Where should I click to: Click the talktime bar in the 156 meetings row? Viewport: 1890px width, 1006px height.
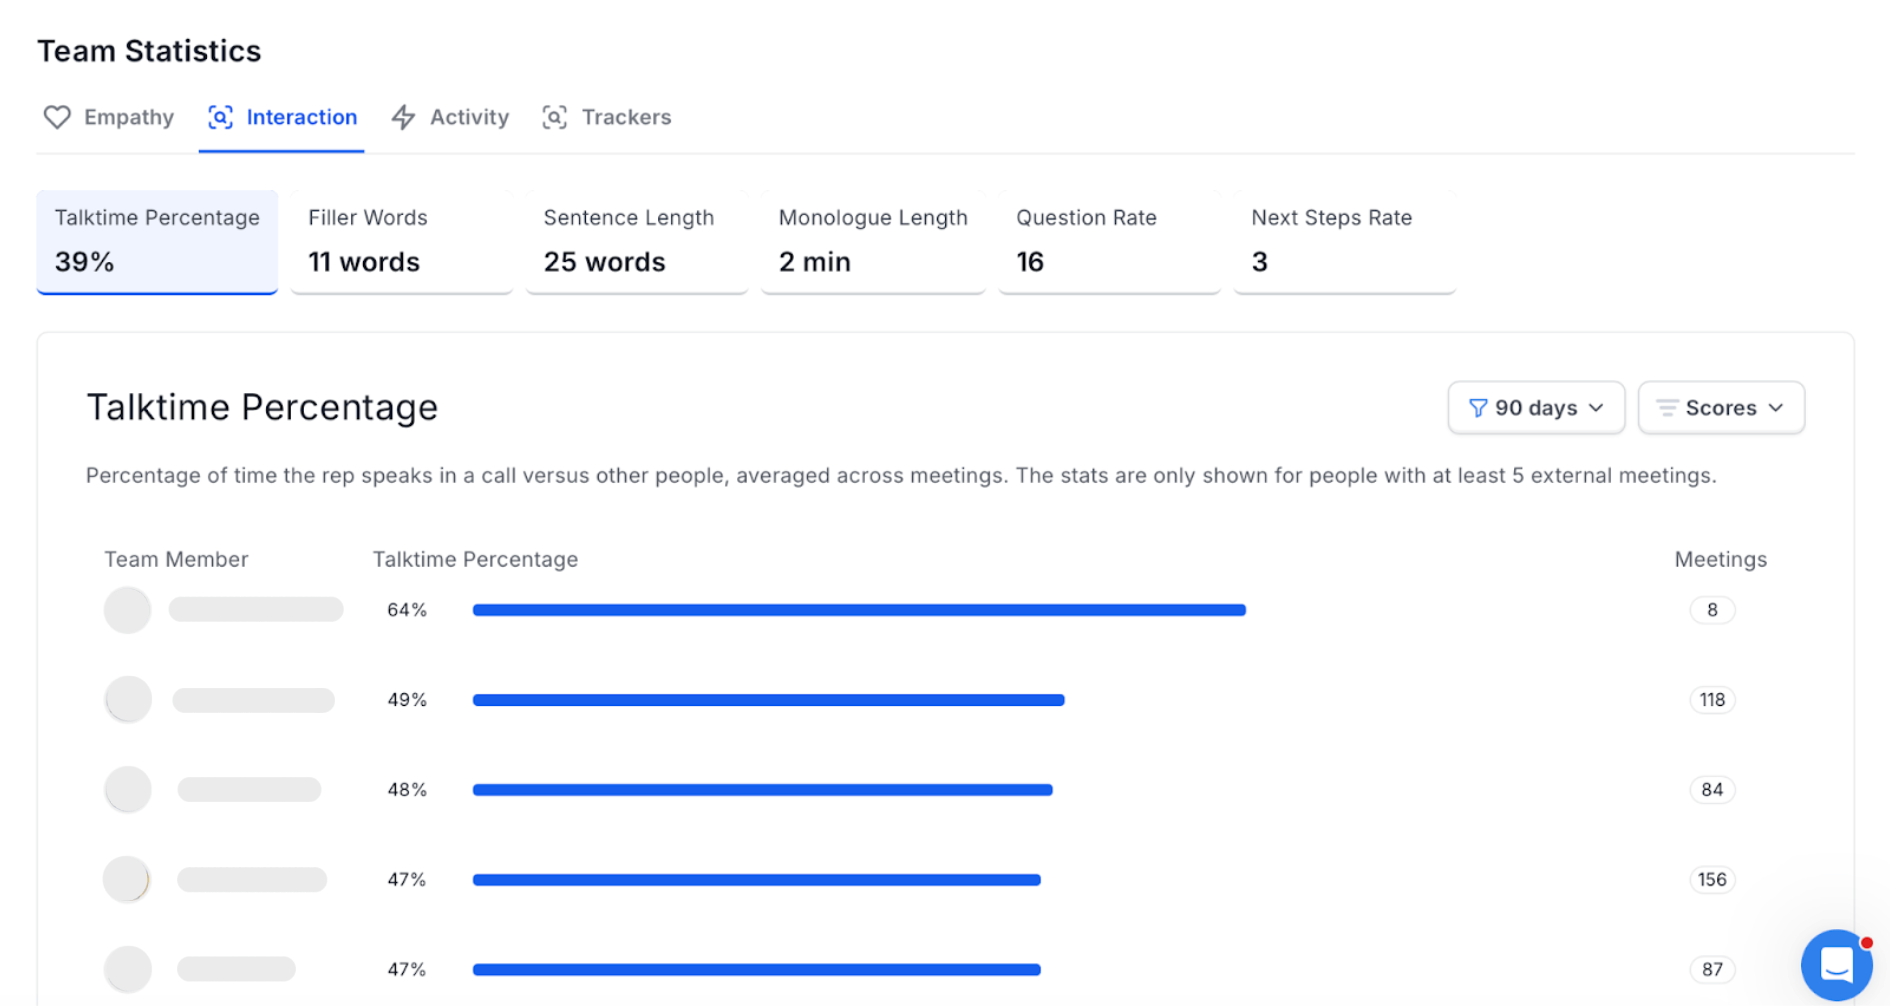tap(756, 880)
